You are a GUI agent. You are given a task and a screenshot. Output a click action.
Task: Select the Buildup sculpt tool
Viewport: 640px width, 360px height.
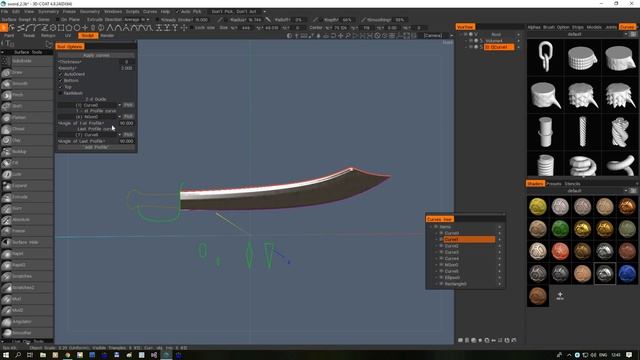tap(27, 152)
